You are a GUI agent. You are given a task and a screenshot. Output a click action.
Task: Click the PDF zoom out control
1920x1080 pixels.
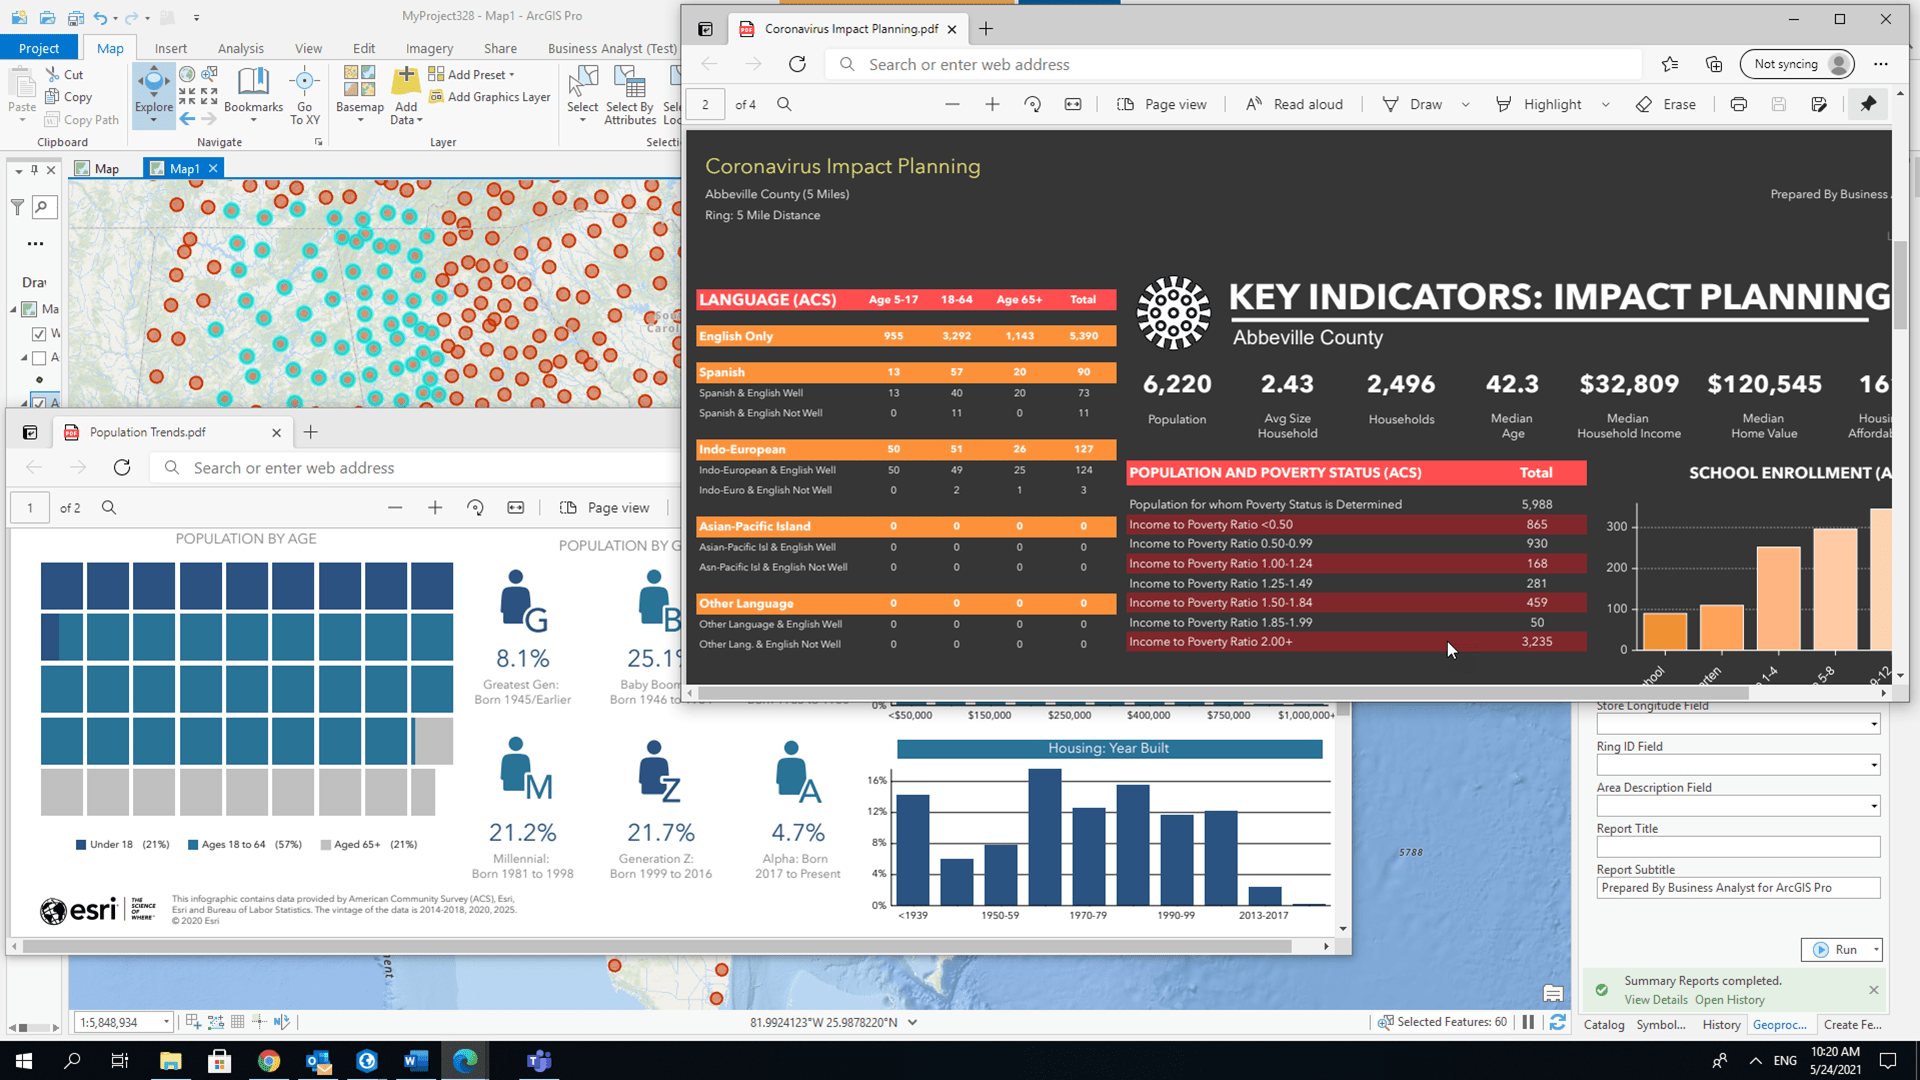[x=951, y=104]
